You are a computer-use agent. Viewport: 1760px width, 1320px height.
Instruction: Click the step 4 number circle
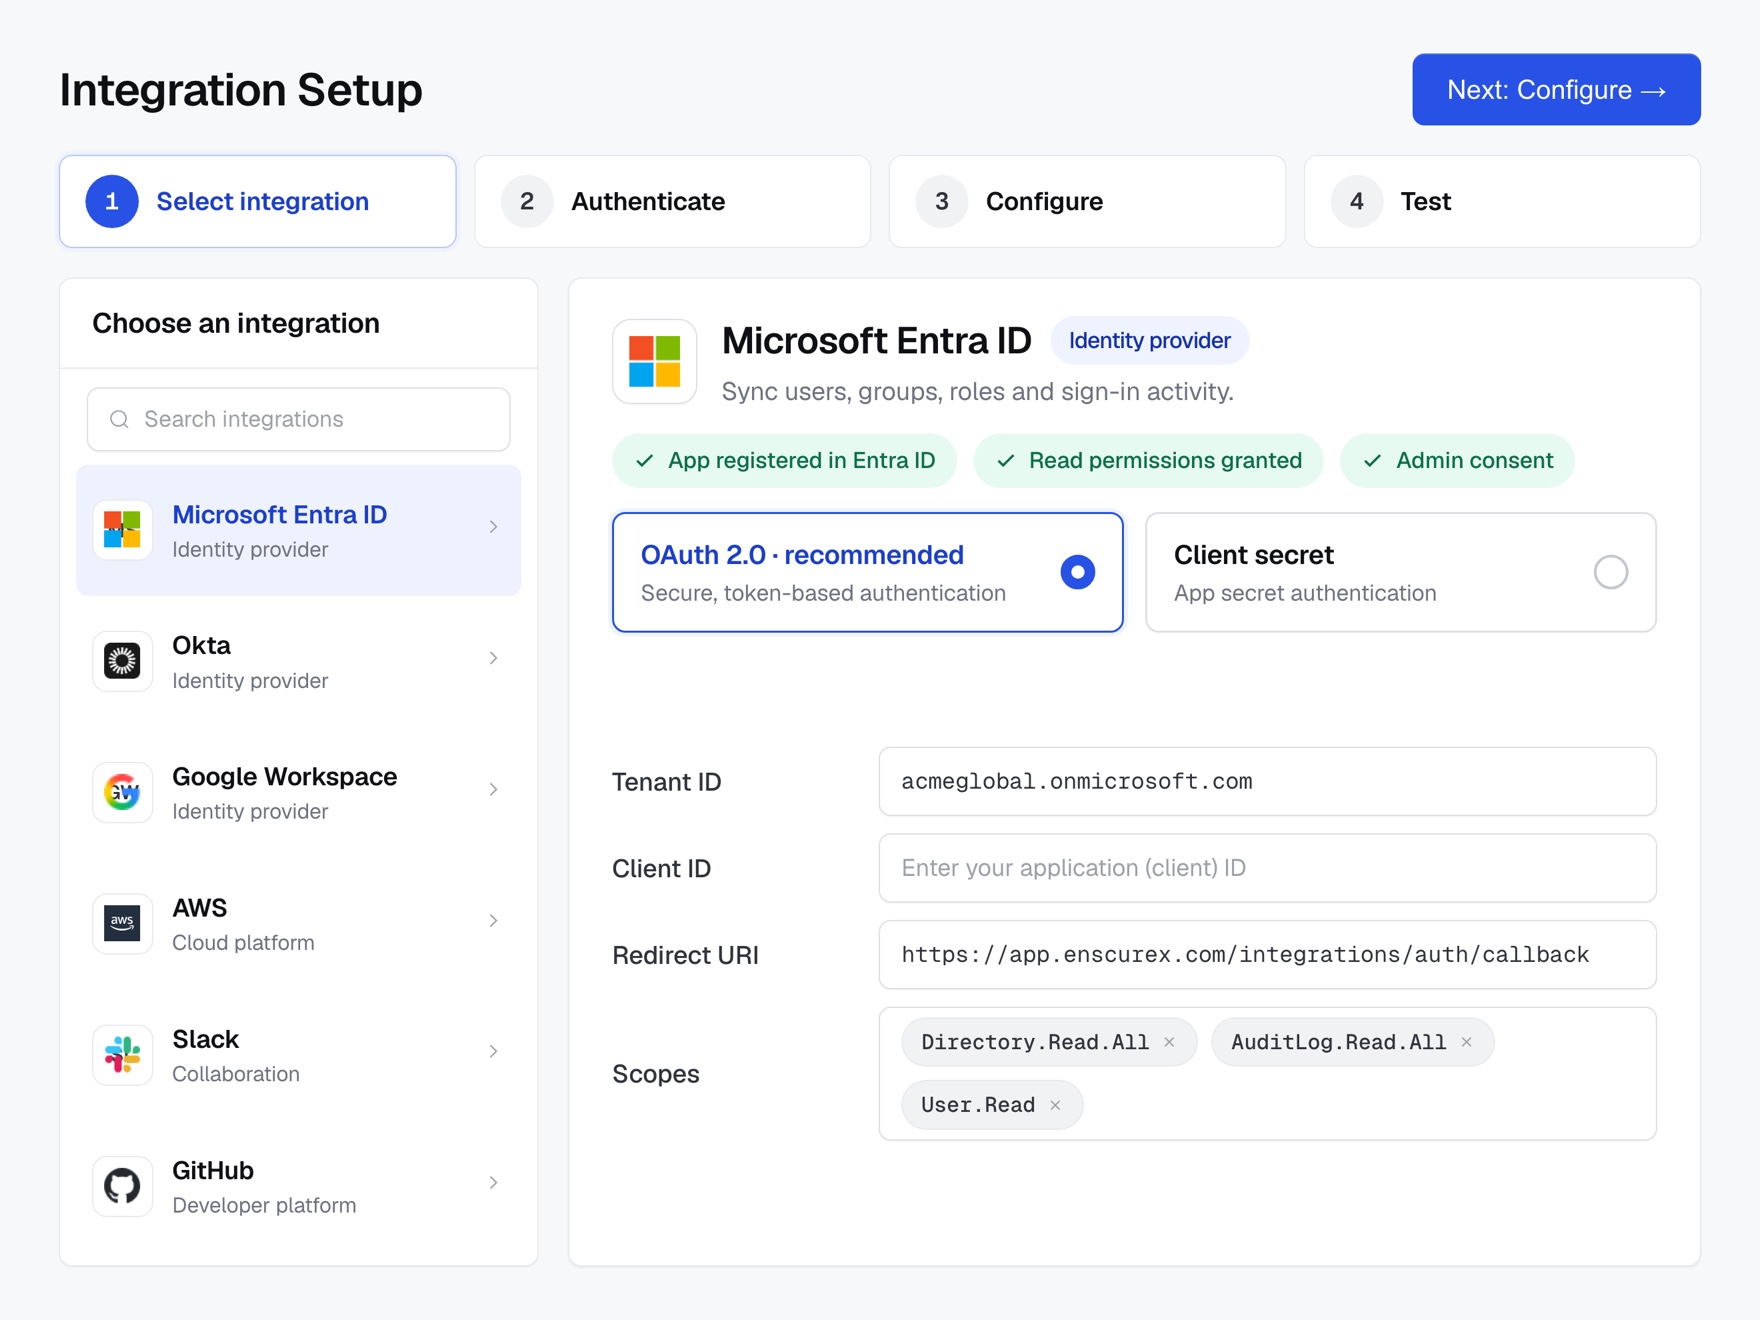[1357, 201]
